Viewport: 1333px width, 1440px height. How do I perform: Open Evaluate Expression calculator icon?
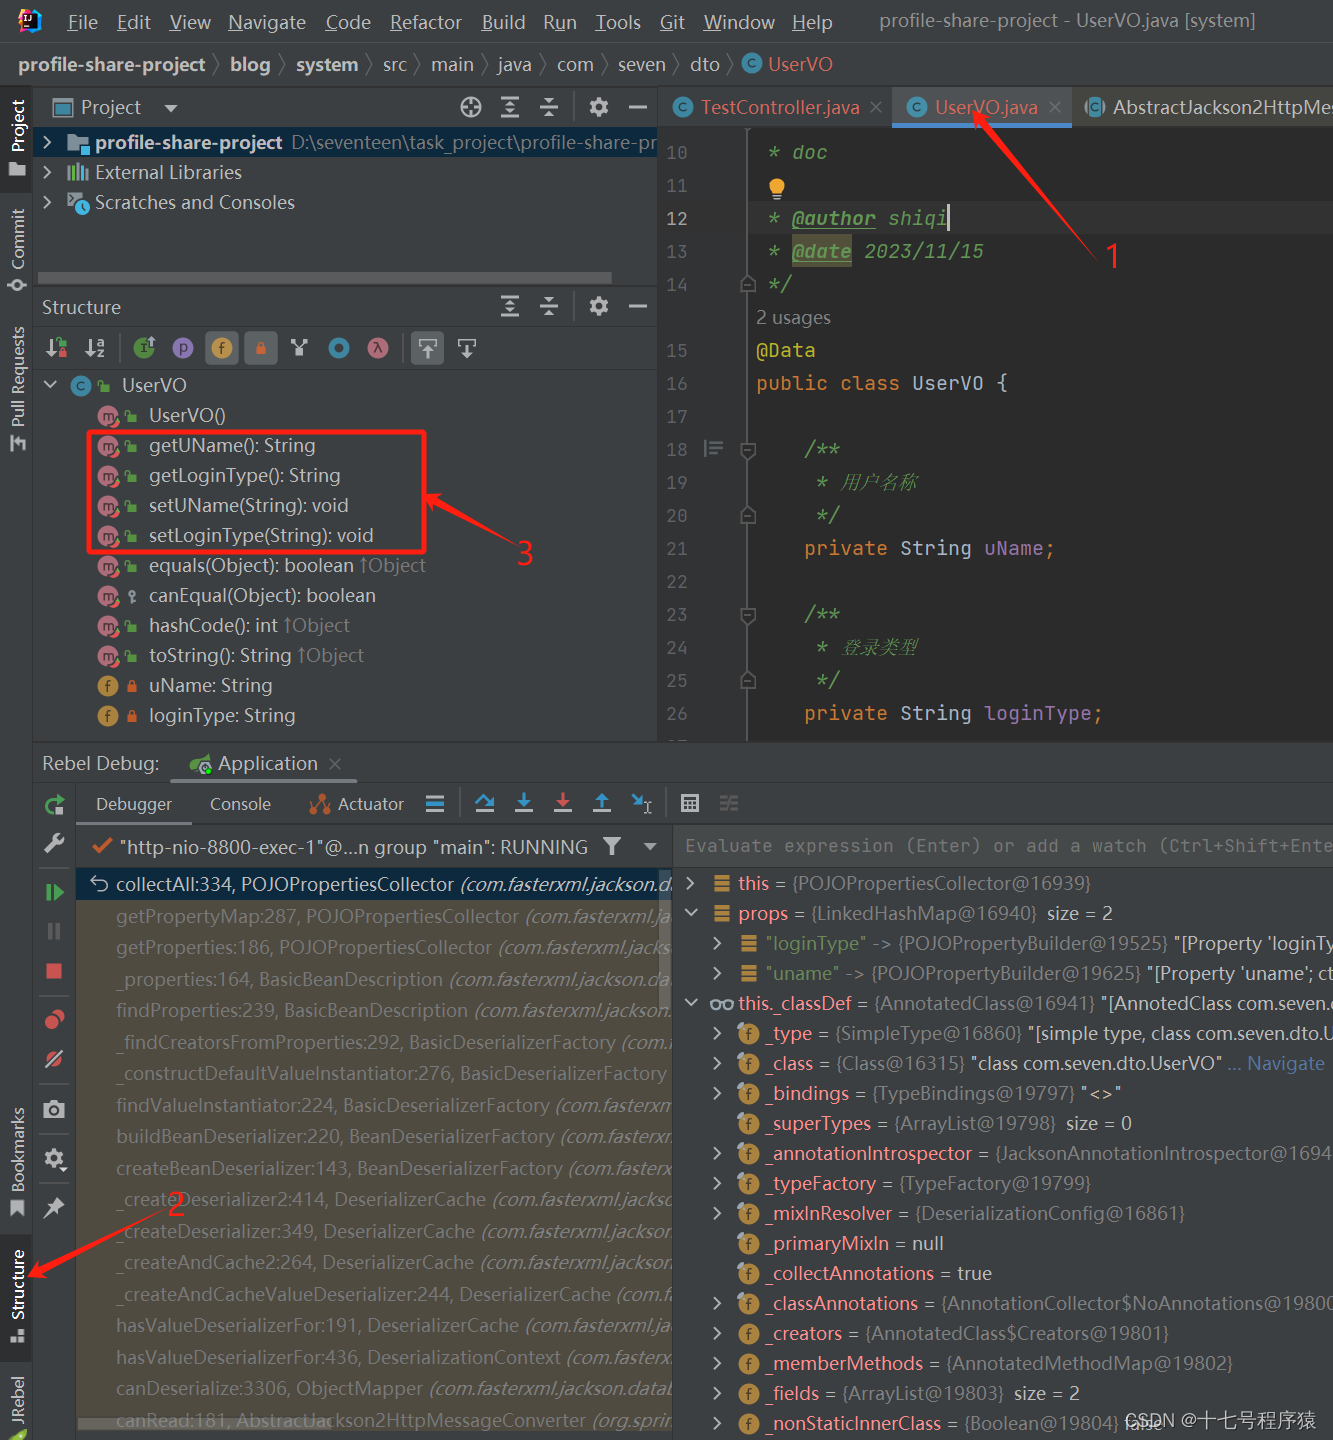[x=690, y=803]
